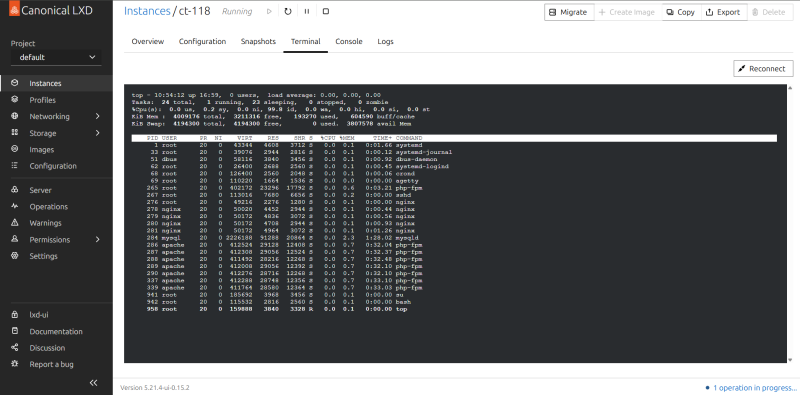This screenshot has width=800, height=395.
Task: Collapse the sidebar with double chevron
Action: tap(93, 383)
